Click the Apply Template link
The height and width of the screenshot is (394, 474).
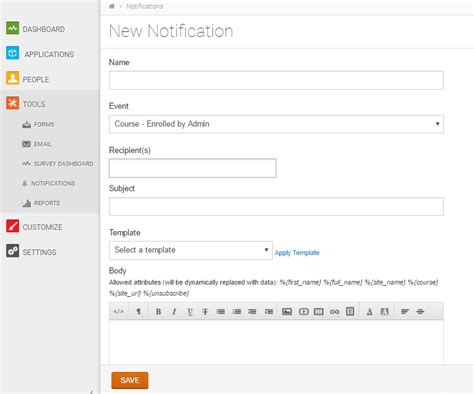pos(297,253)
